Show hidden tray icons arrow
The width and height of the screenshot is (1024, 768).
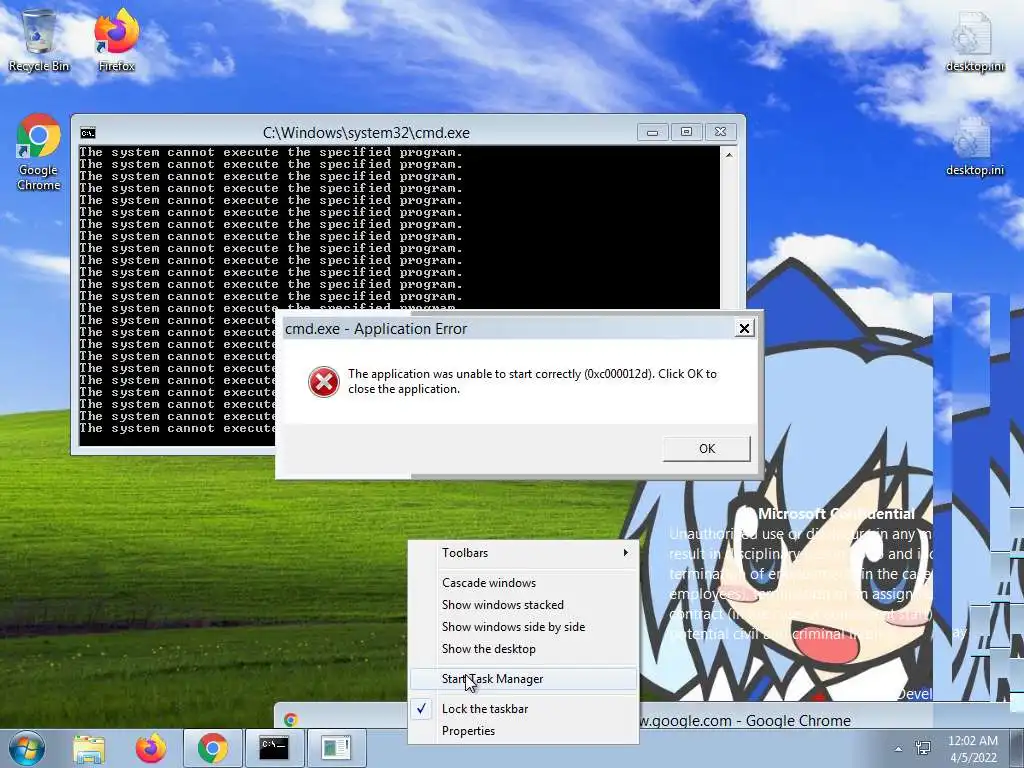899,749
